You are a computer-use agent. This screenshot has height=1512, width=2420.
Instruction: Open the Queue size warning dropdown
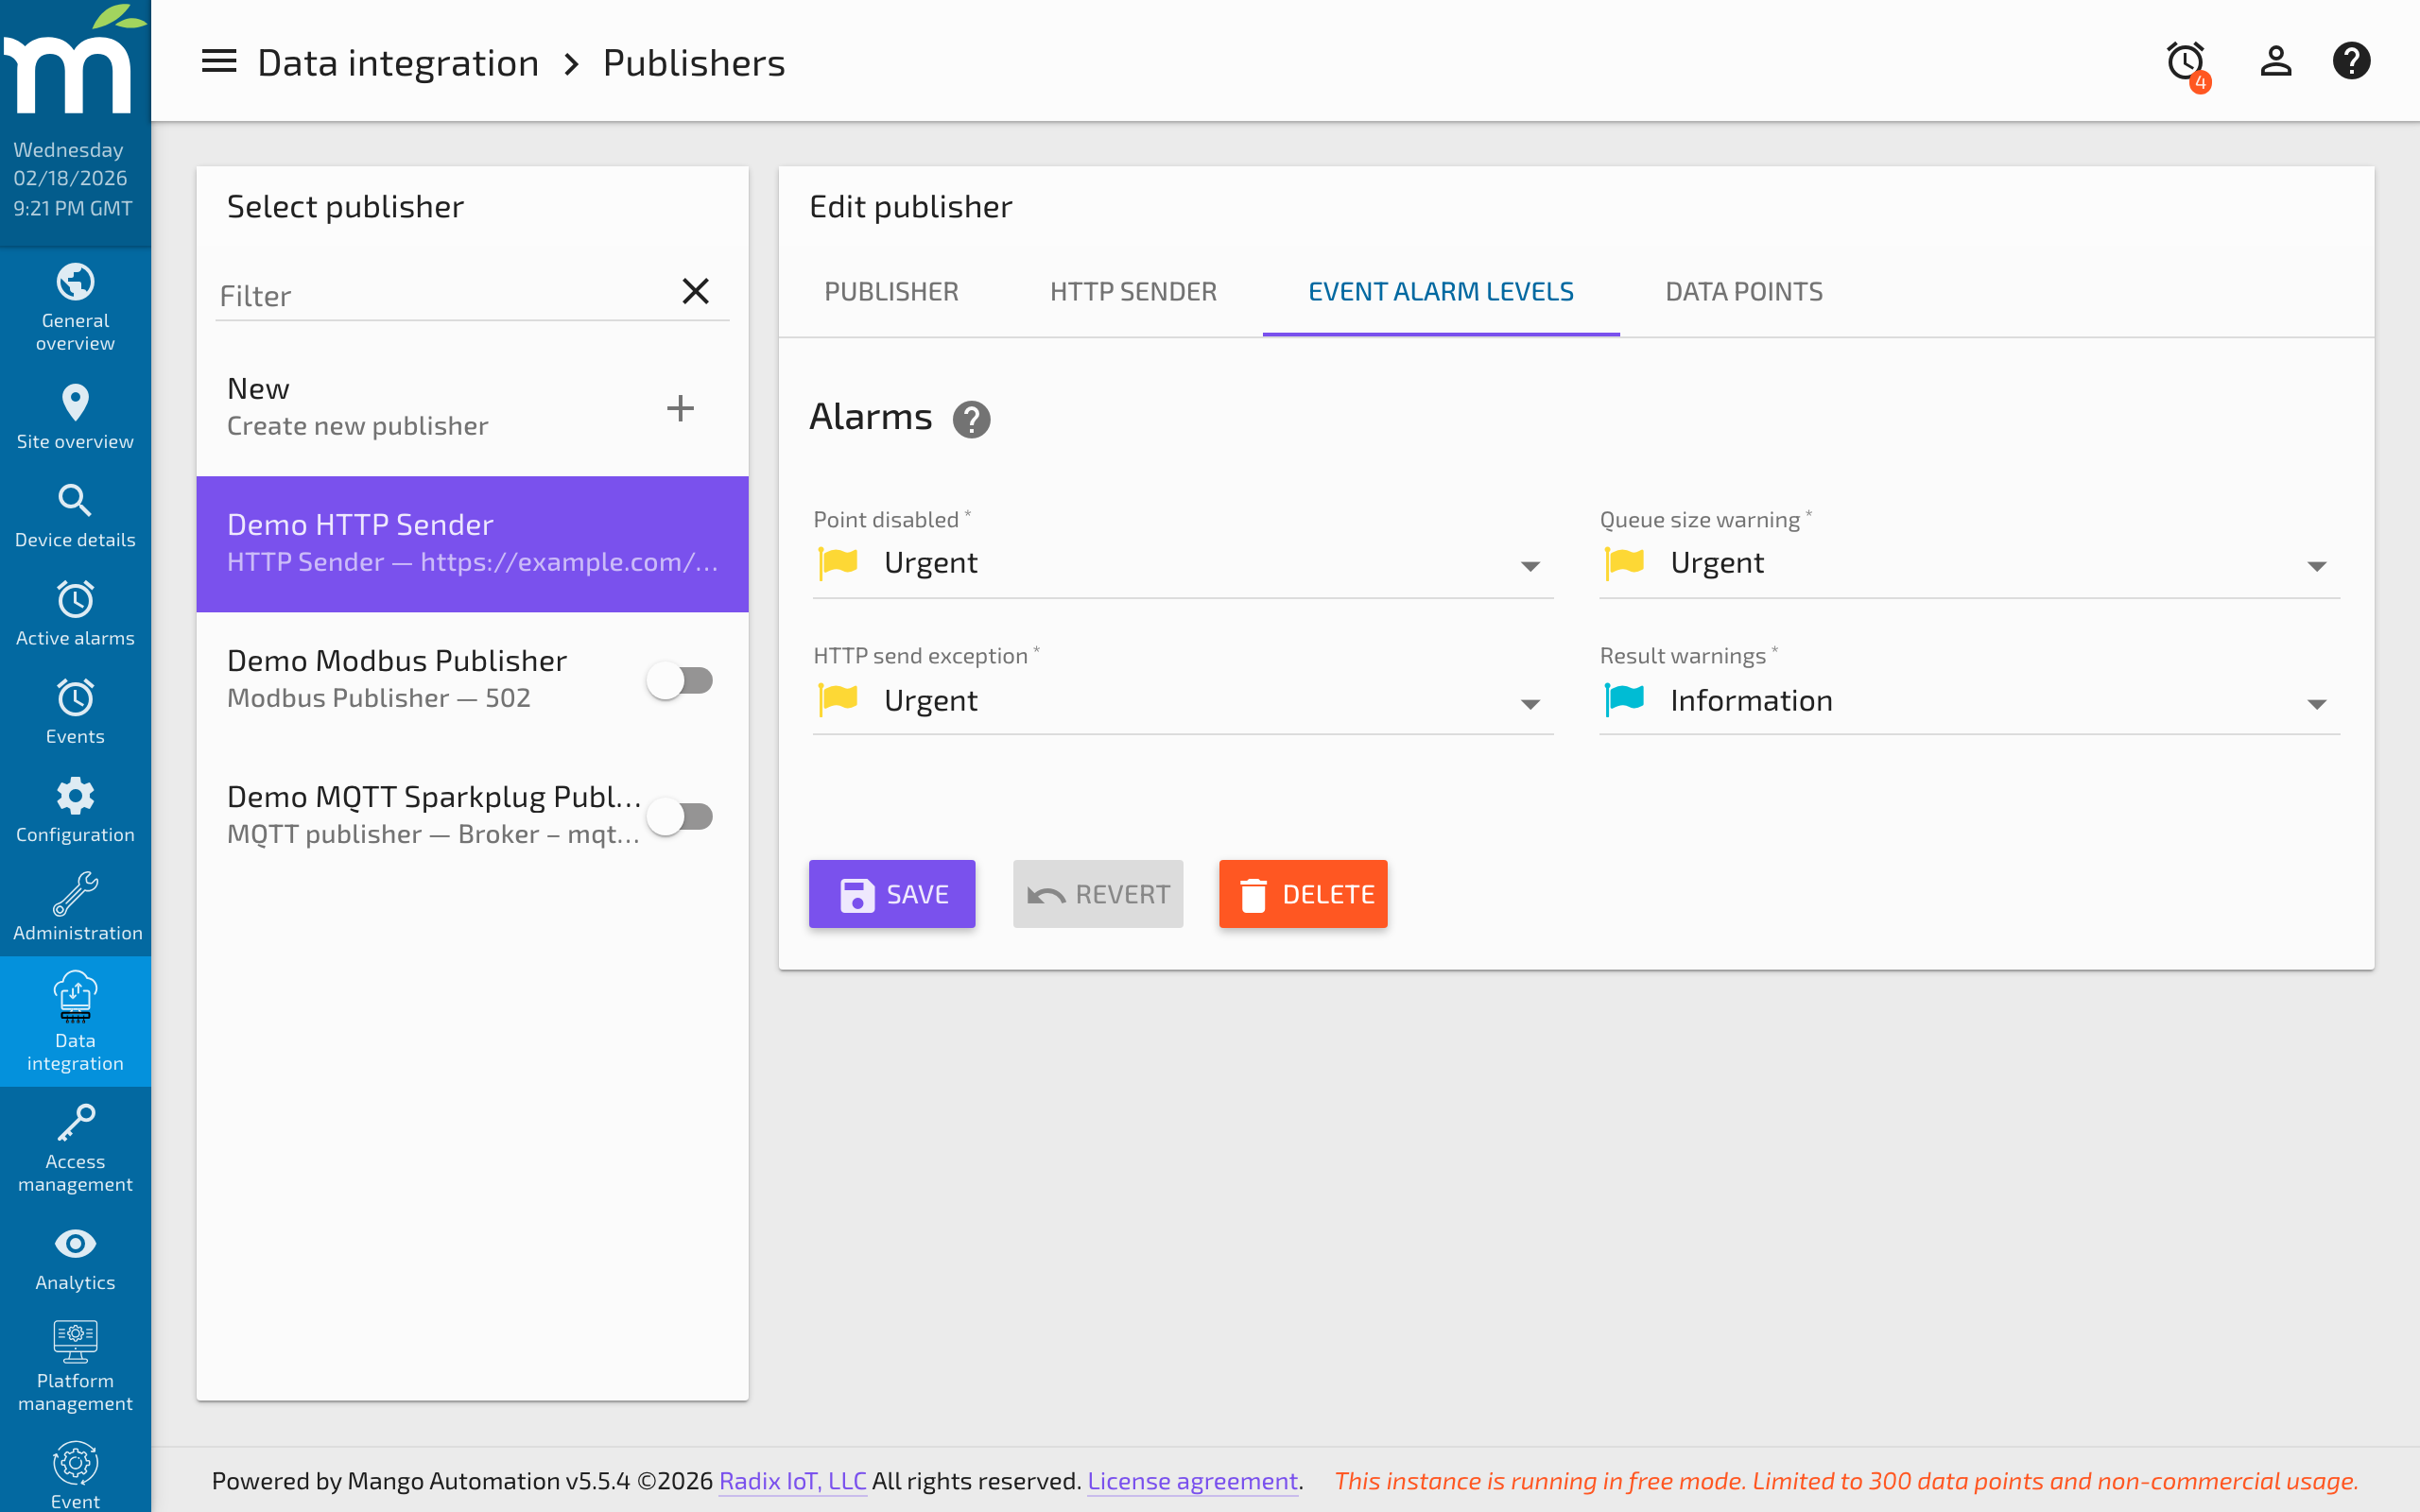[1968, 564]
